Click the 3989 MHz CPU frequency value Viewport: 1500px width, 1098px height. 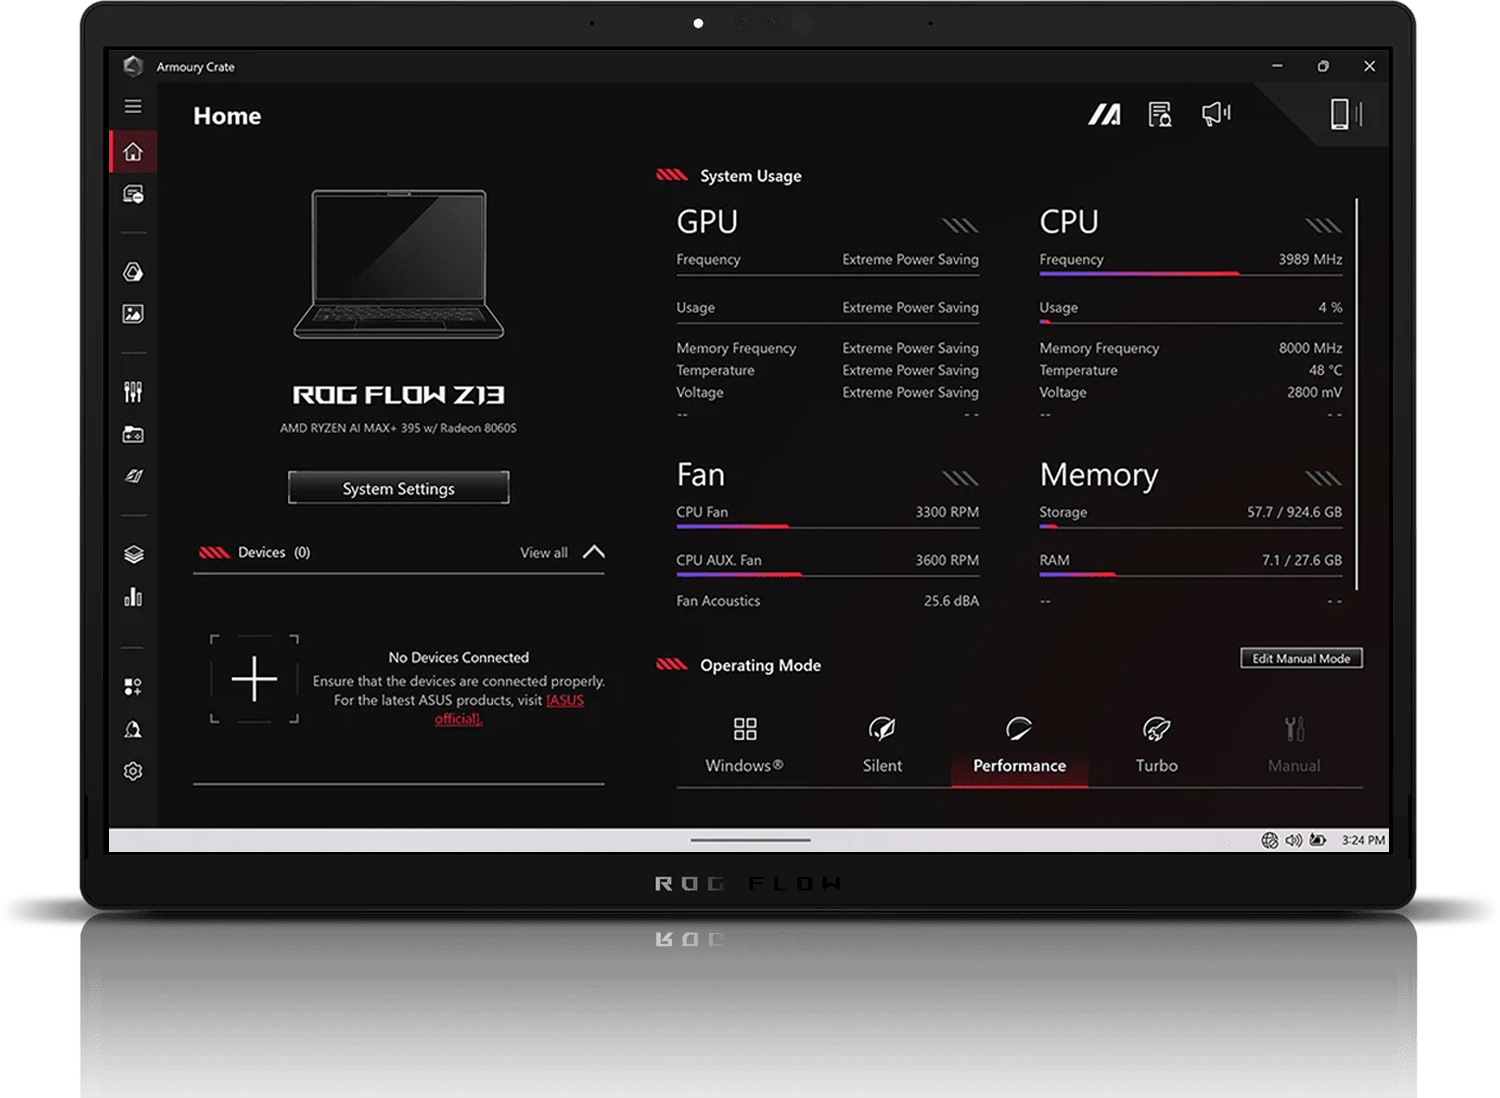click(1310, 259)
